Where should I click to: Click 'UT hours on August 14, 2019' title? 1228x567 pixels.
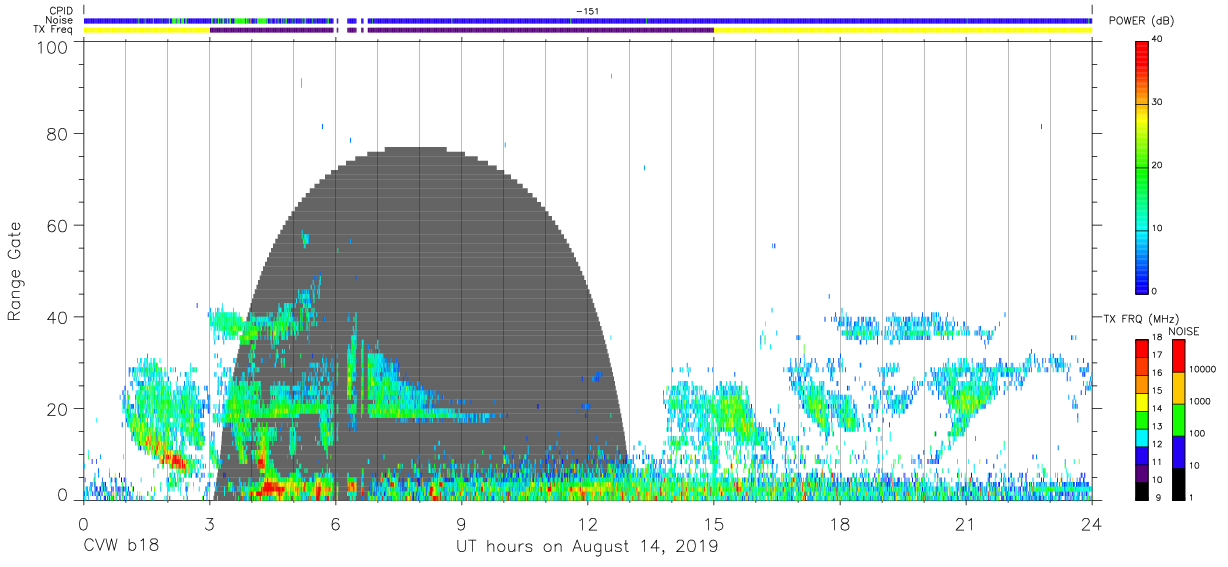tap(587, 546)
